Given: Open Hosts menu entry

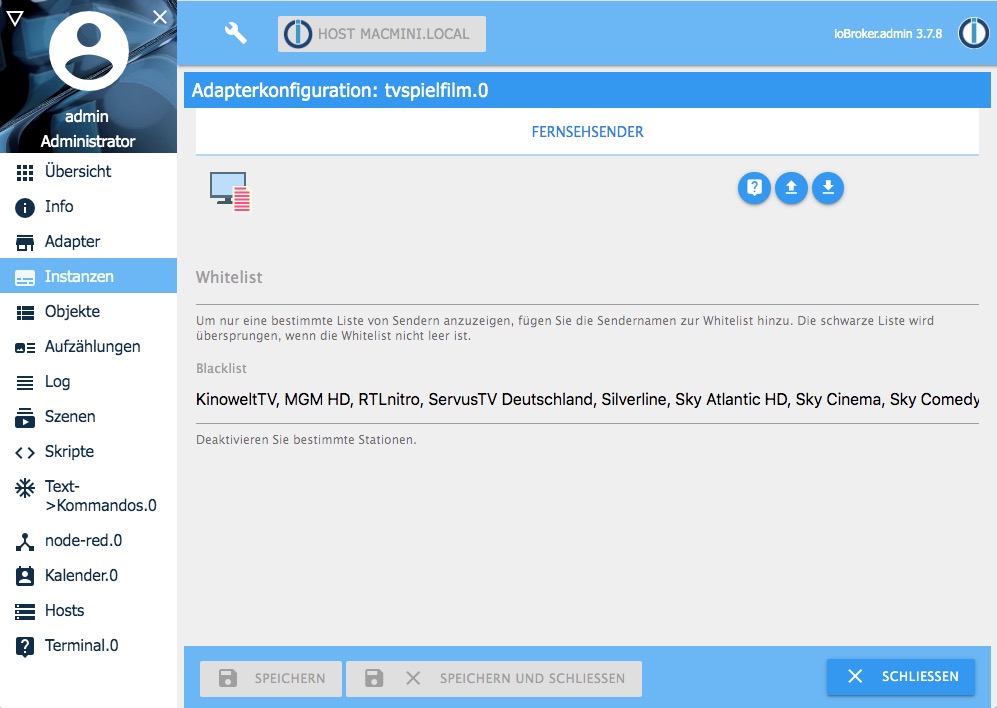Looking at the screenshot, I should coord(88,611).
